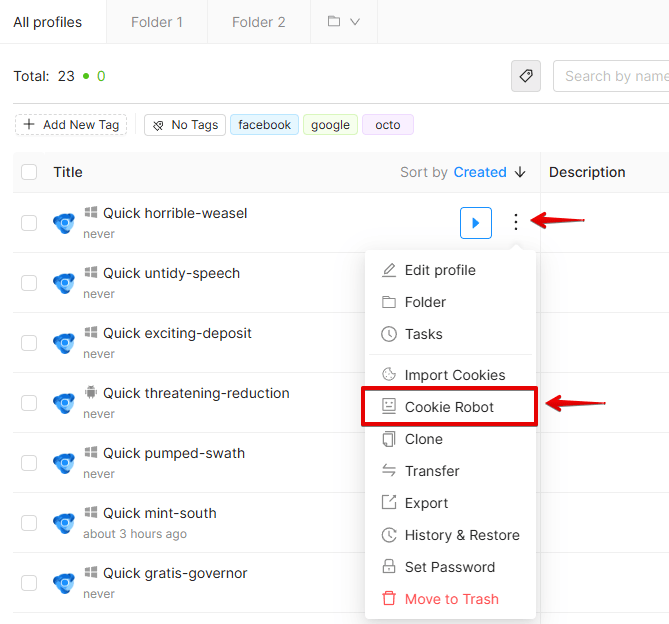Click the Export icon in context menu
The image size is (669, 624).
click(x=389, y=502)
